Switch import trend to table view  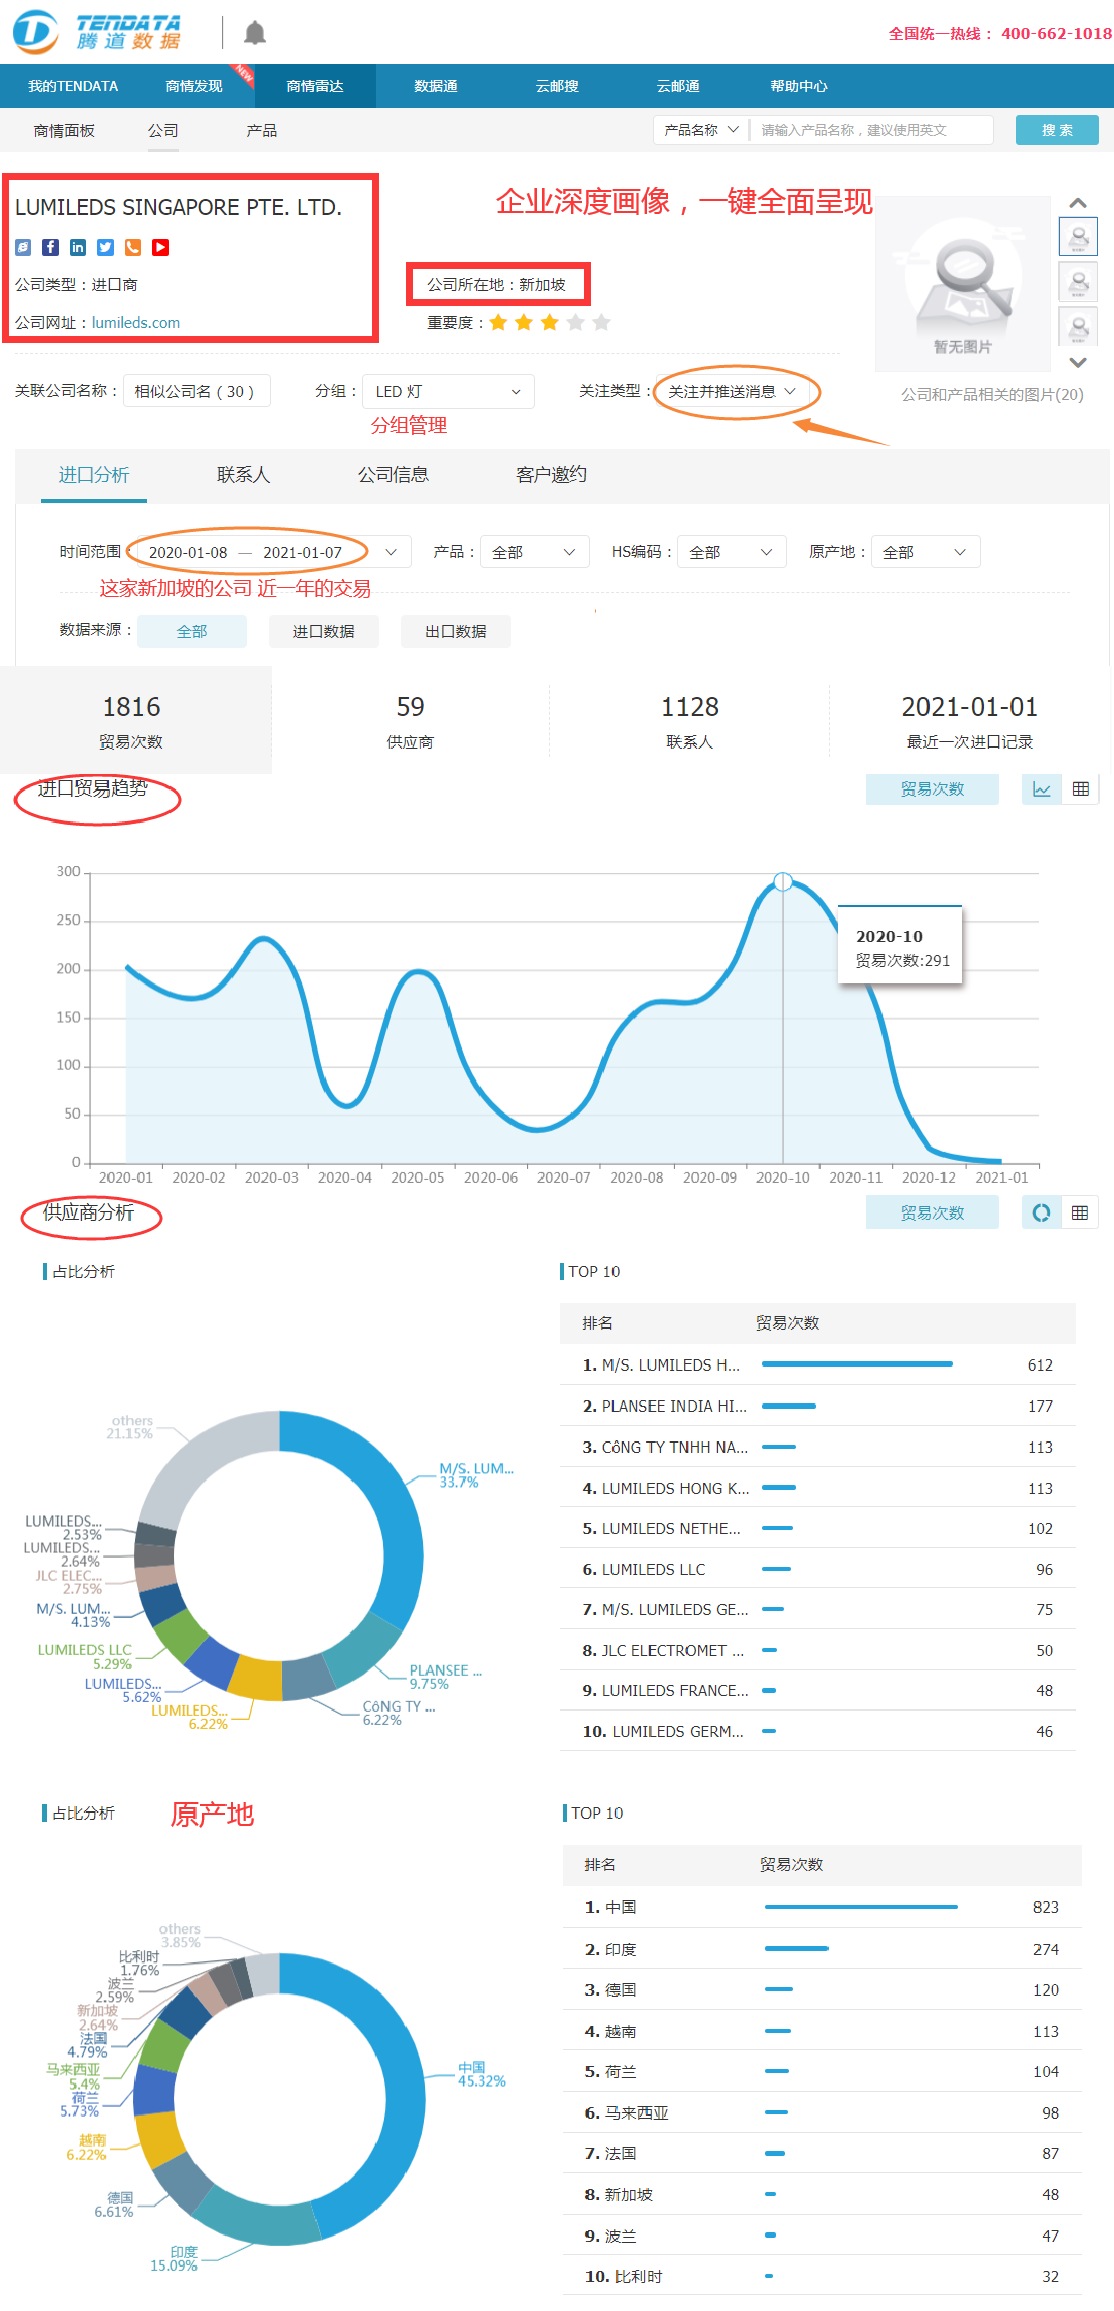[x=1080, y=789]
